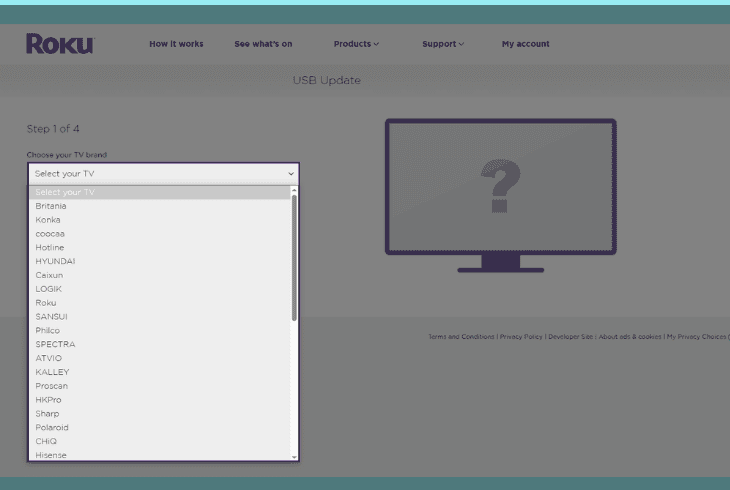
Task: Click the TV question-mark placeholder image
Action: (501, 196)
